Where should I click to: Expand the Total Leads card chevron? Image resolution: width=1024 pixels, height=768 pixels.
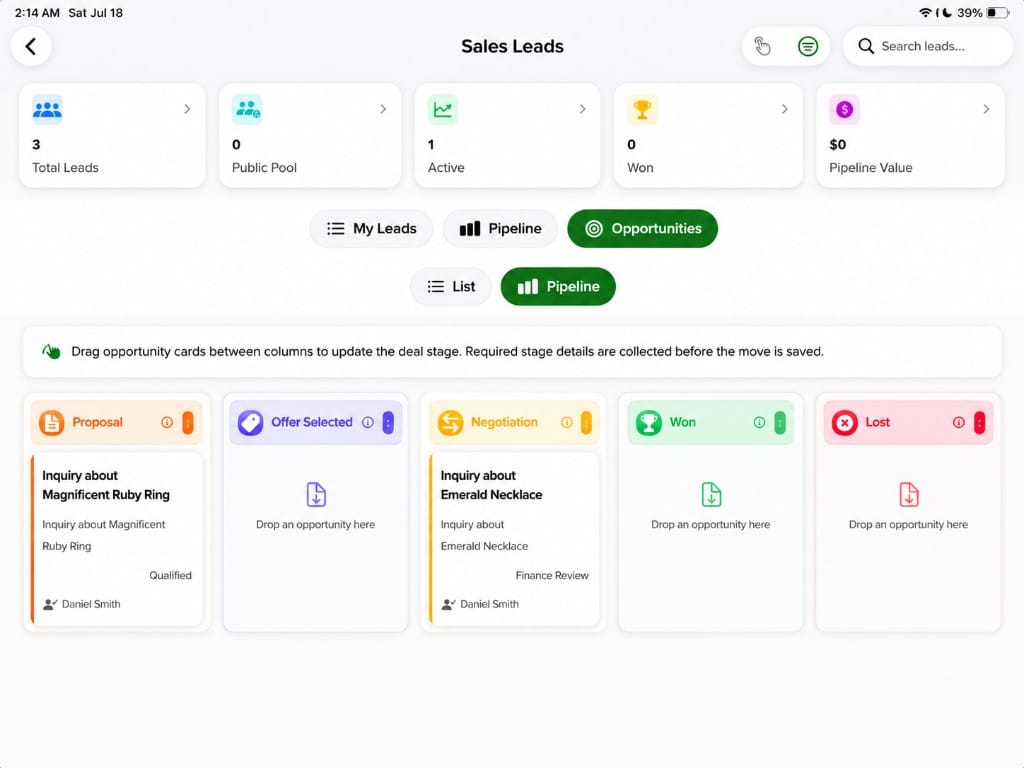point(187,109)
